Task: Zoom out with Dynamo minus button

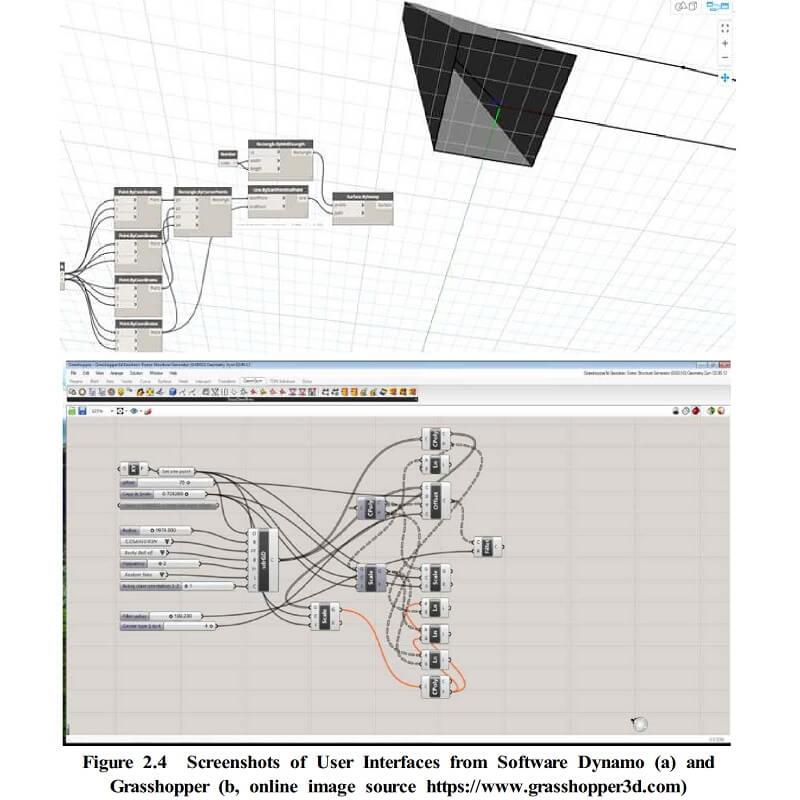Action: tap(725, 58)
